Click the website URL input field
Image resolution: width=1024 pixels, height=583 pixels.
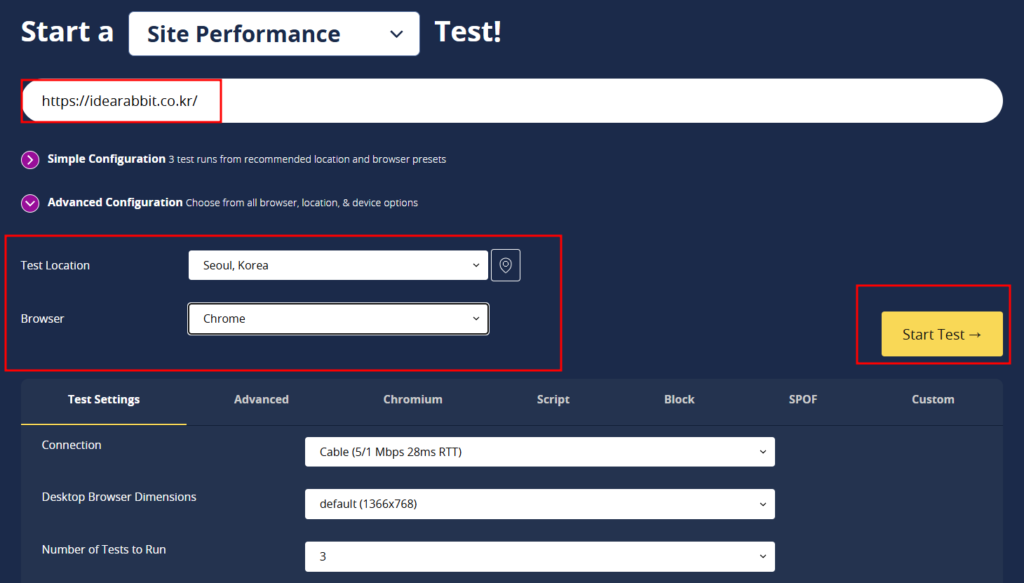coord(512,101)
